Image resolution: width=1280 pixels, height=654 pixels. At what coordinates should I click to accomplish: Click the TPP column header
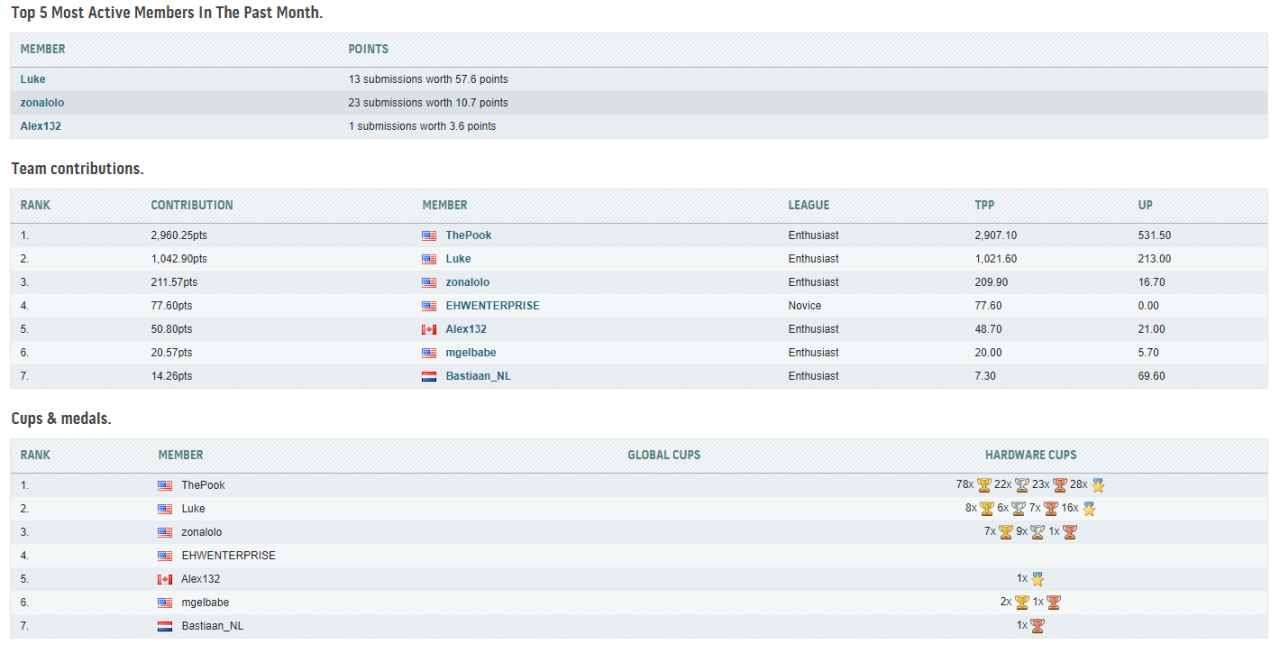984,205
